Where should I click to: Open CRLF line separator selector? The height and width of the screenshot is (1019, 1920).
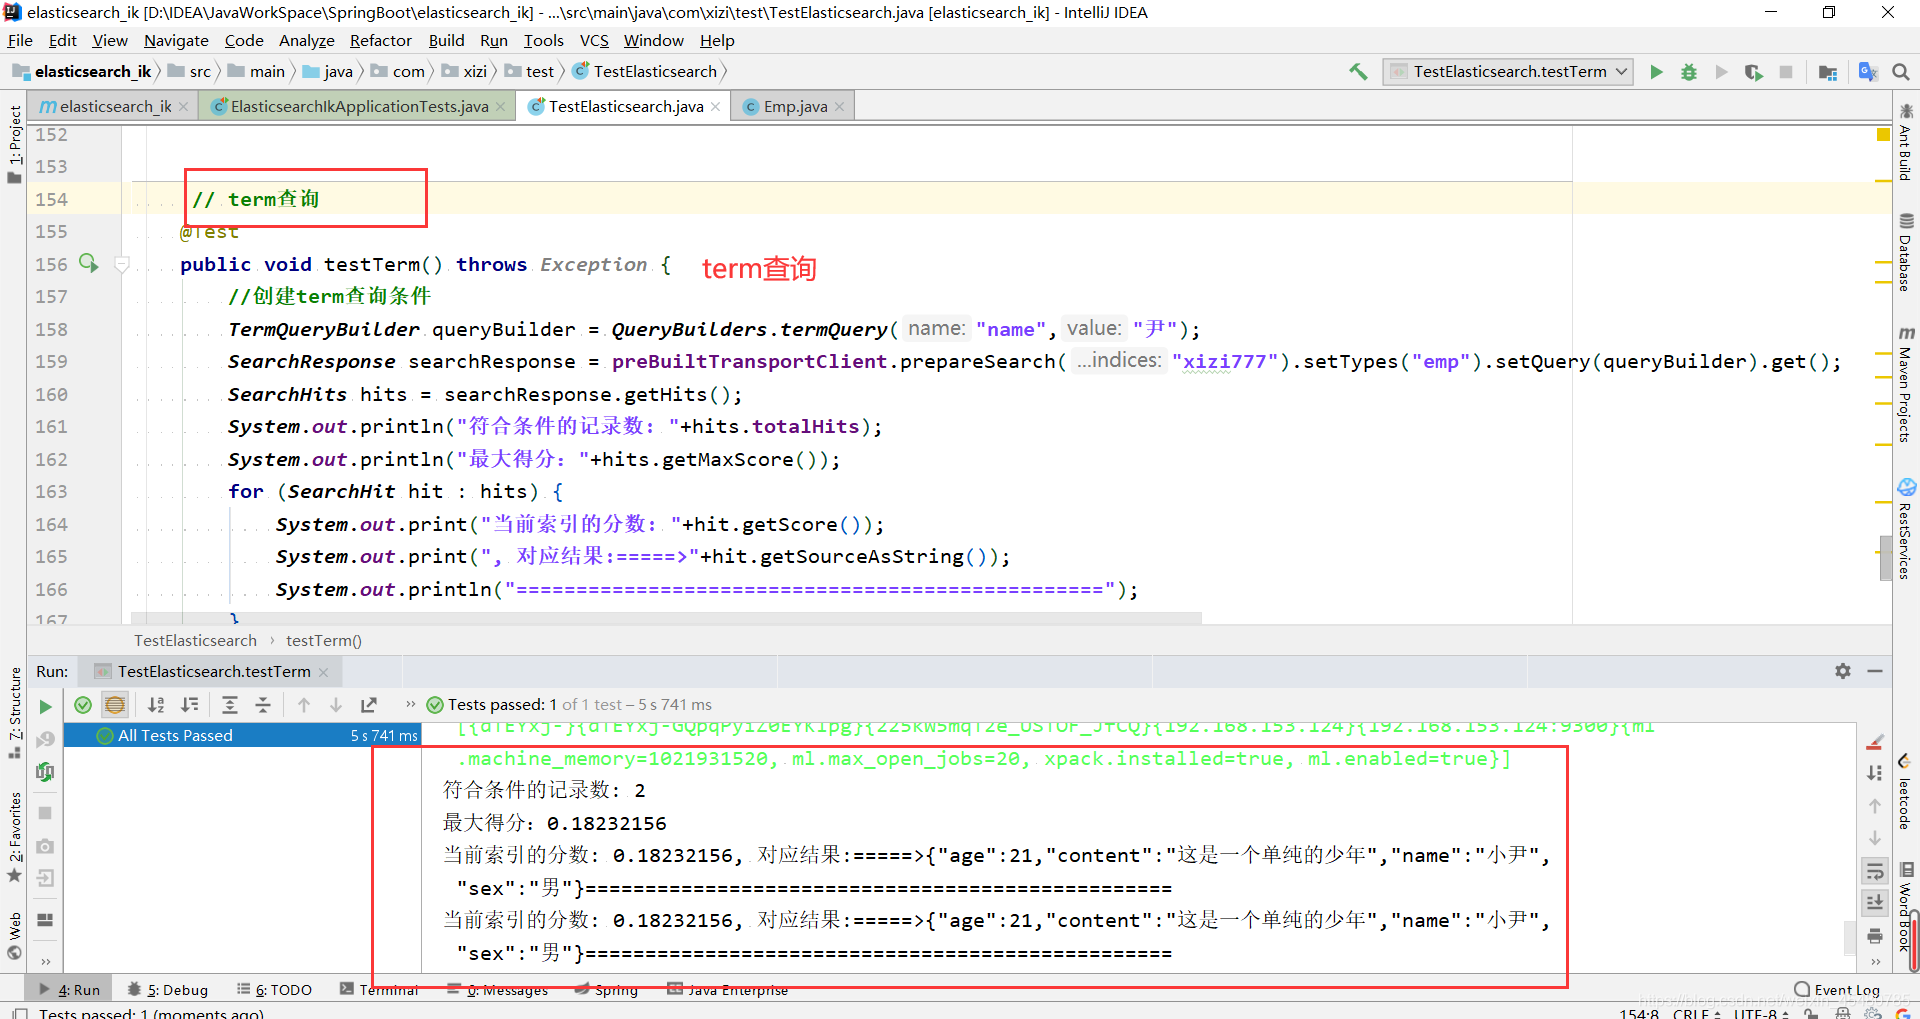click(1697, 1013)
